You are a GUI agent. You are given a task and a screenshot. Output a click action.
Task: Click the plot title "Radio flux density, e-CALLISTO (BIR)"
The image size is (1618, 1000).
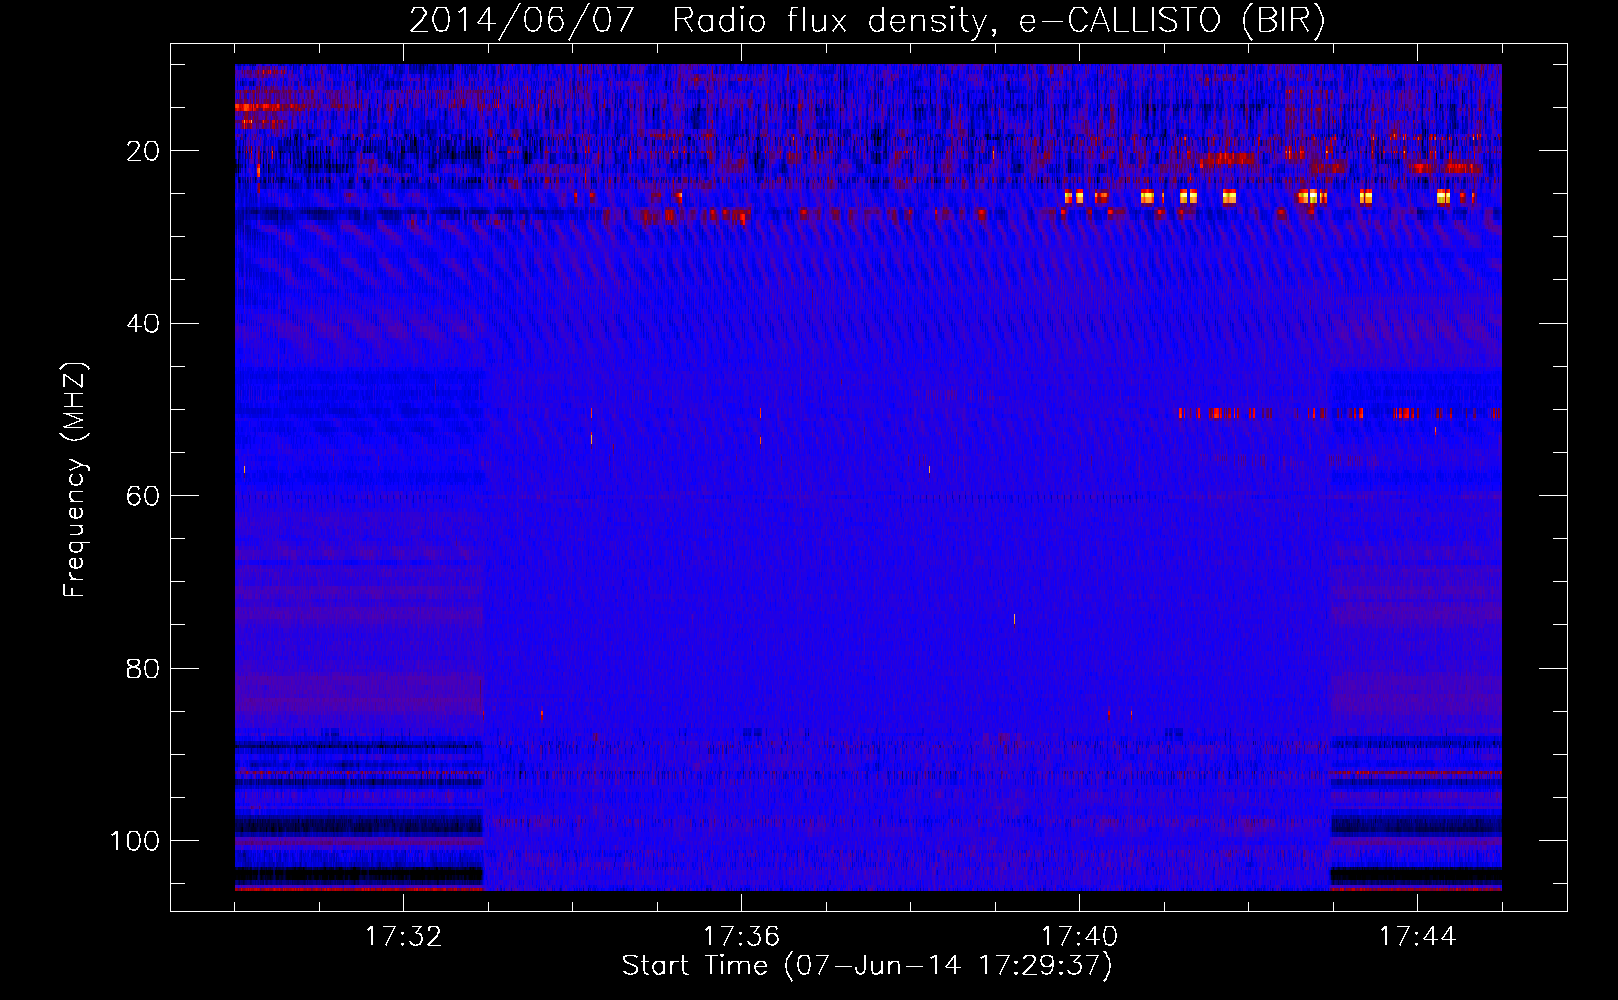pos(999,20)
